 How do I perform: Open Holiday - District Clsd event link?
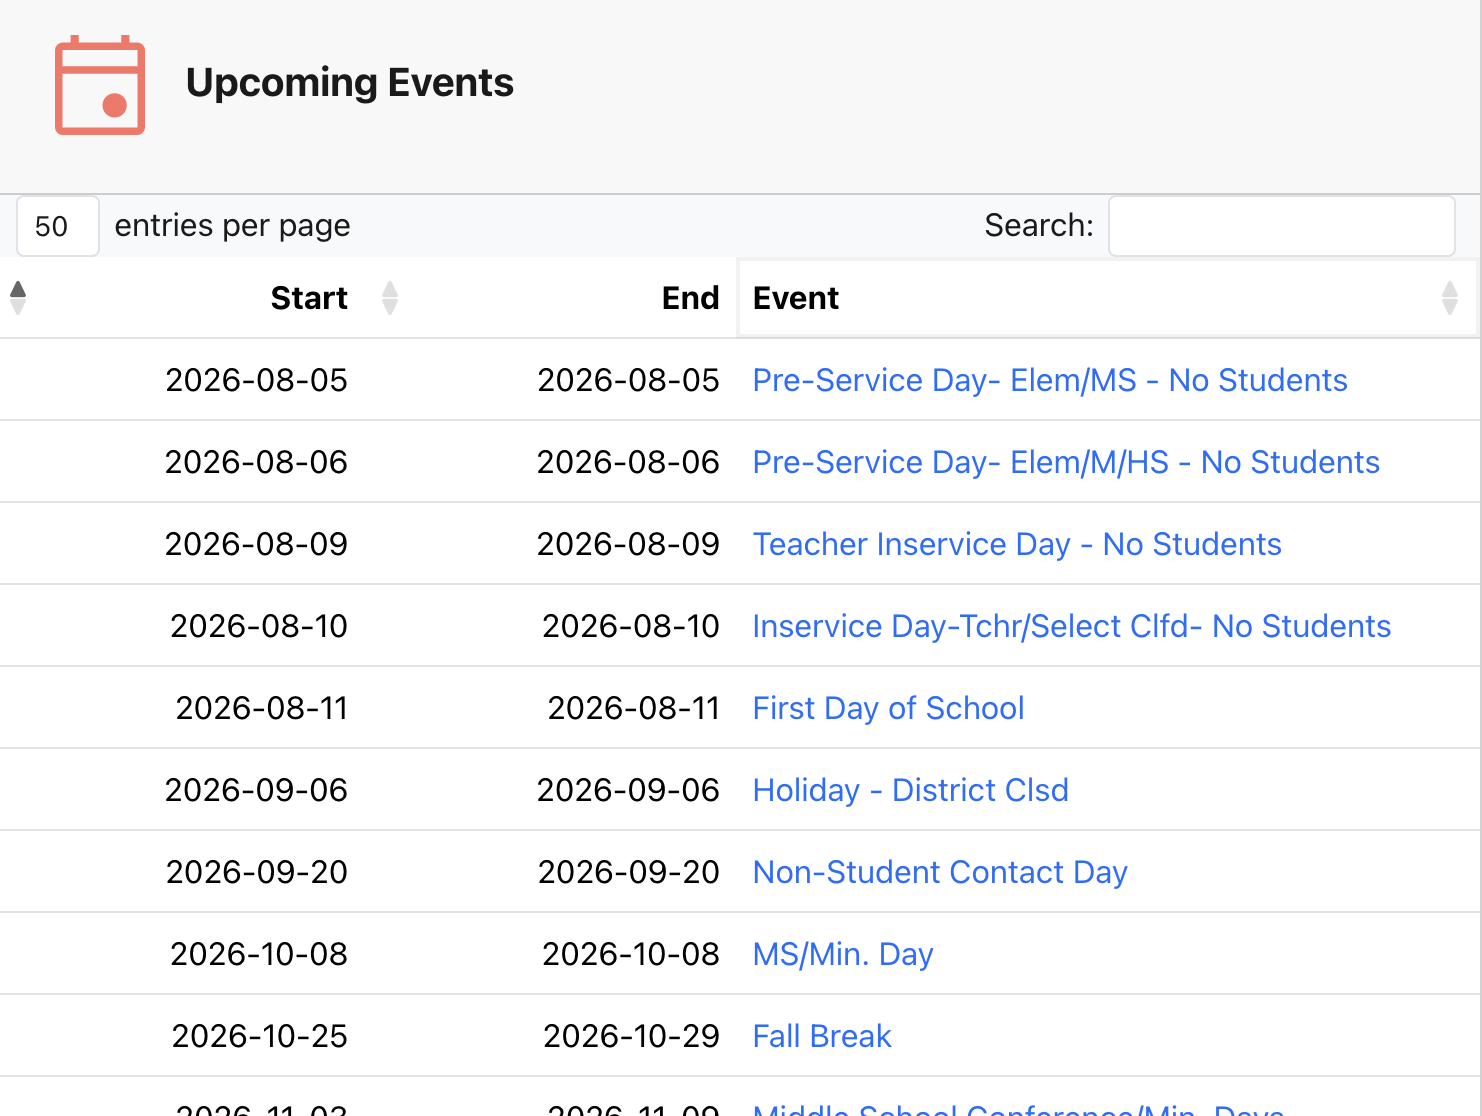910,790
